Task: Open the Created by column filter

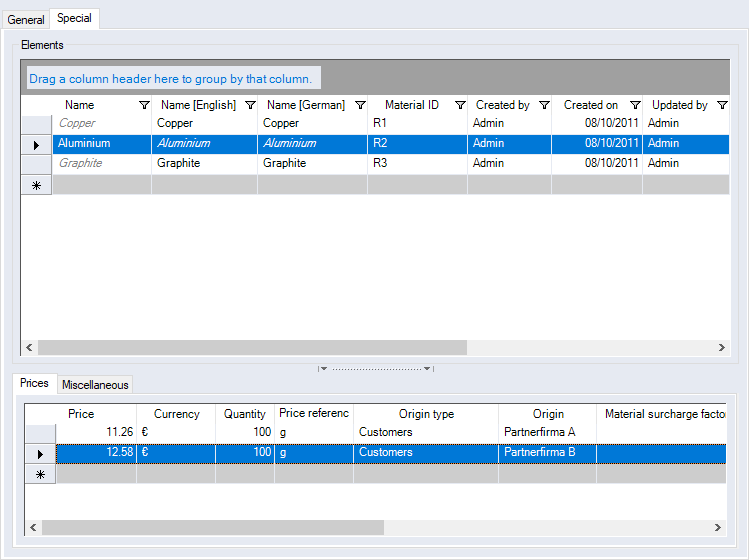Action: pos(543,105)
